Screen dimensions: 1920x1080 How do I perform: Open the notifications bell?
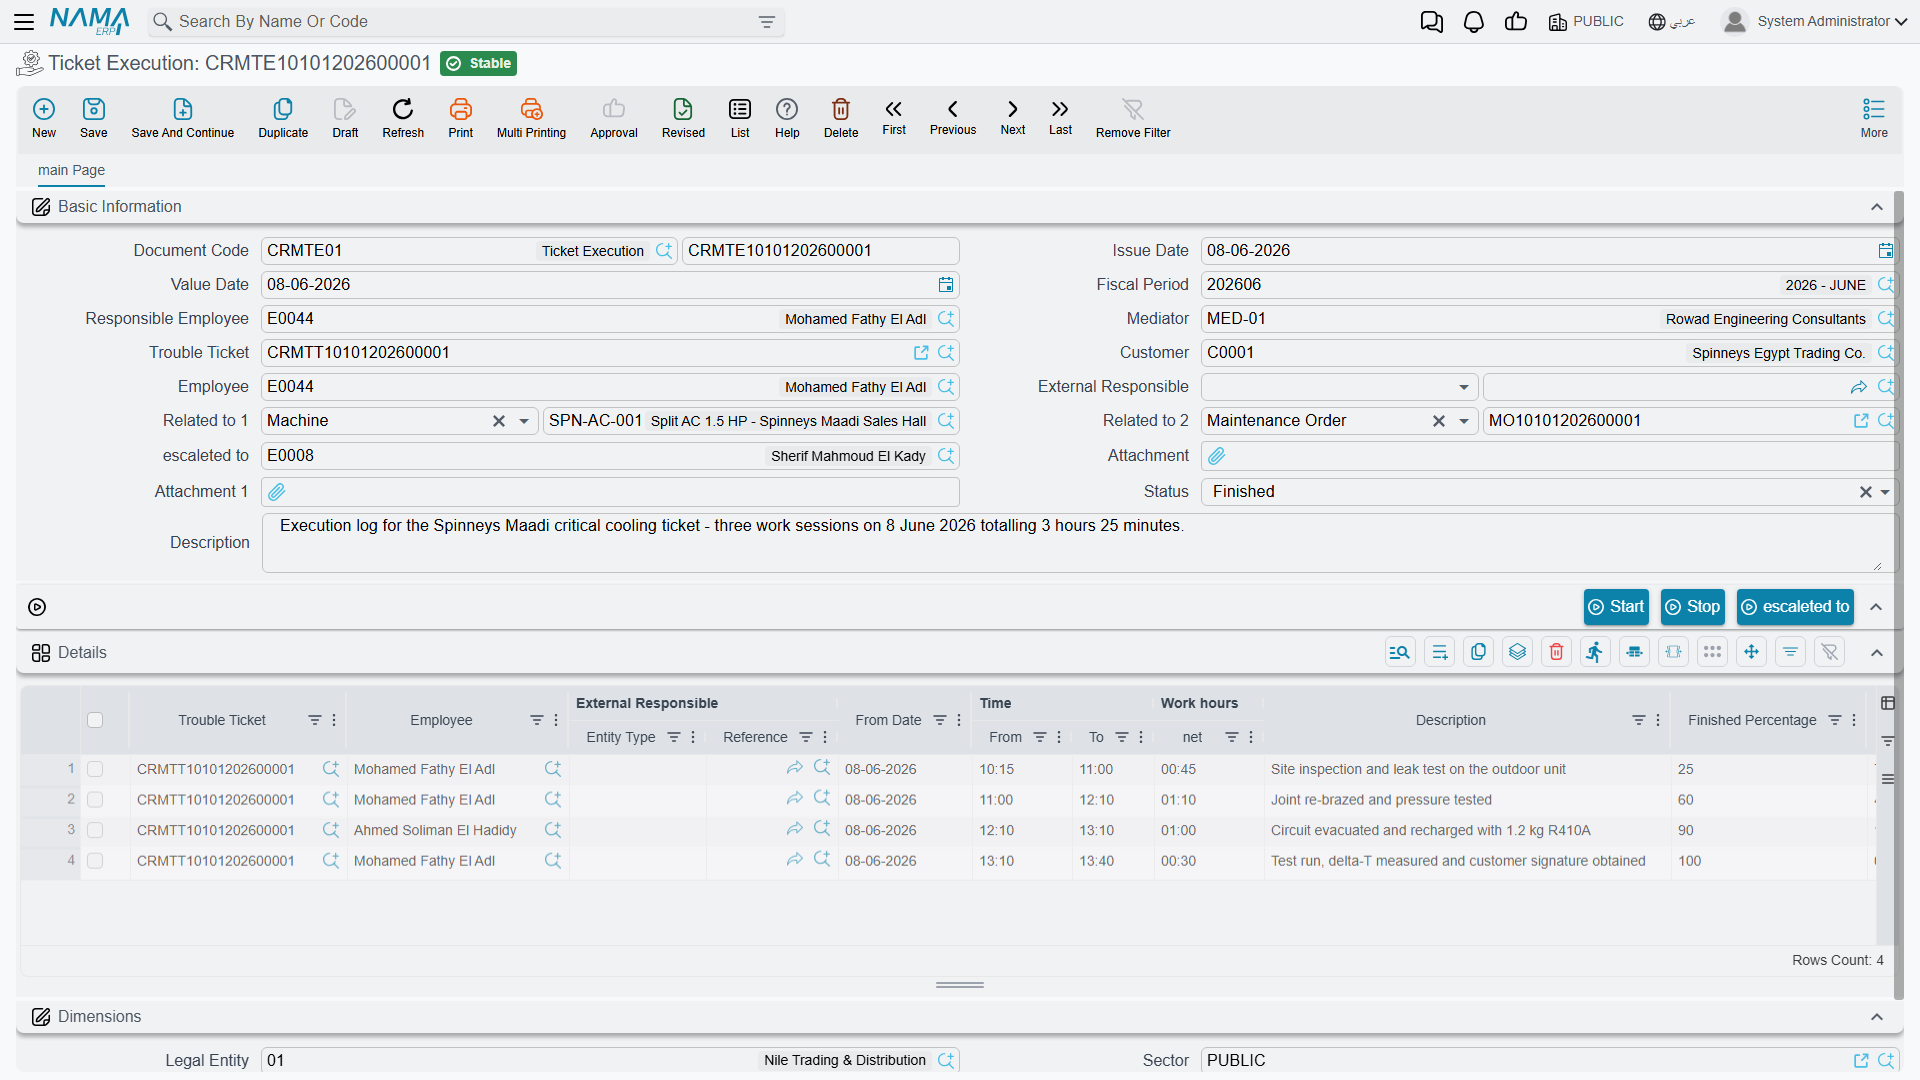pyautogui.click(x=1474, y=21)
